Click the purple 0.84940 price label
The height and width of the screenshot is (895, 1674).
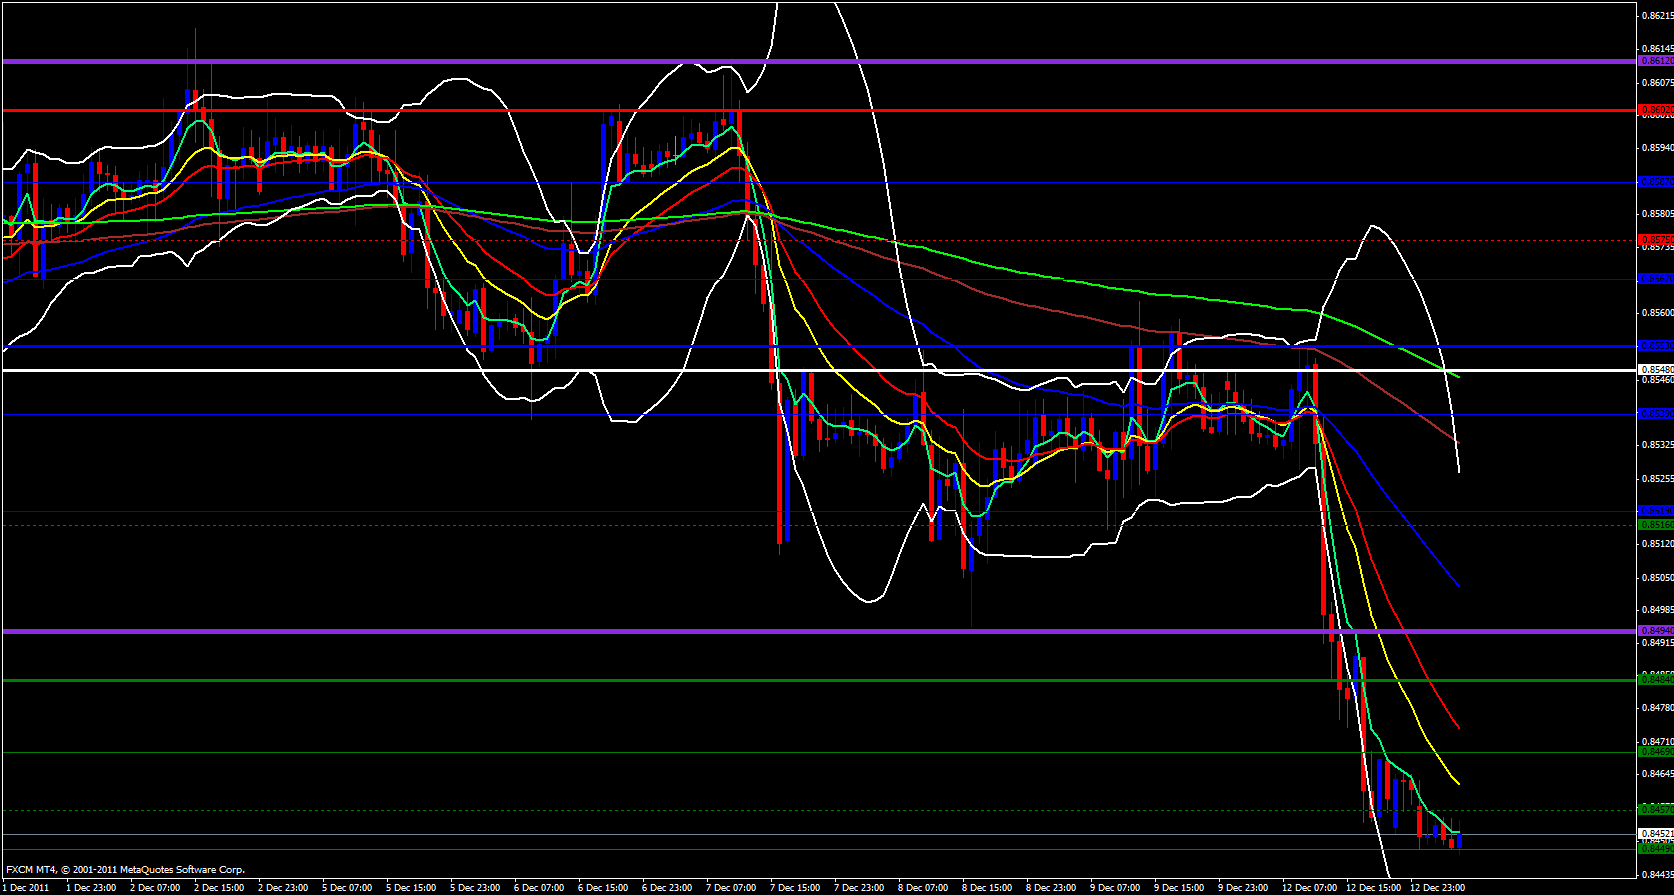[1655, 631]
